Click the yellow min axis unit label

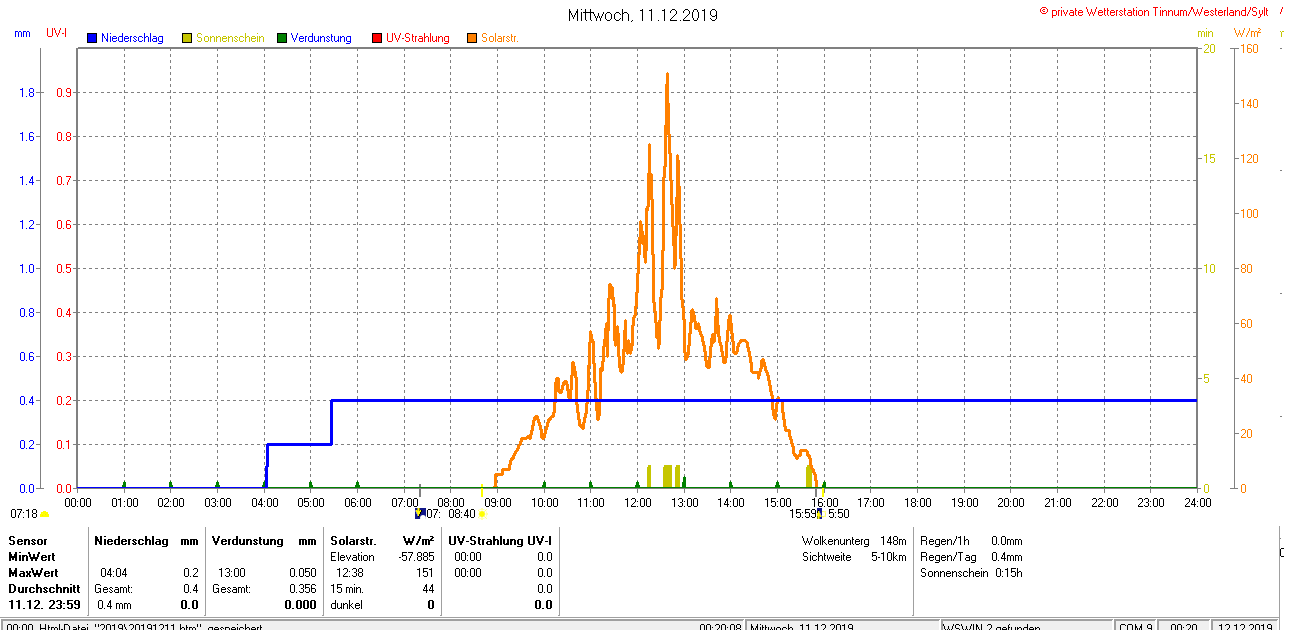coord(1205,33)
